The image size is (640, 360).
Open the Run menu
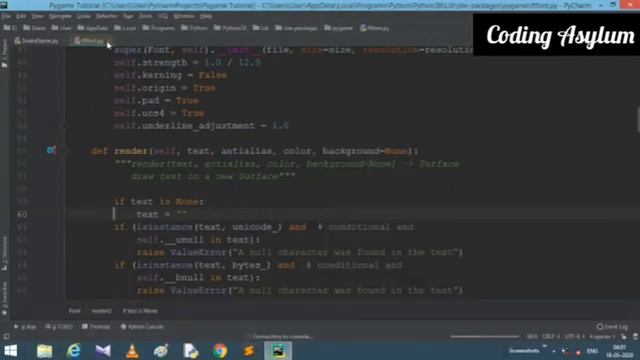tap(128, 16)
